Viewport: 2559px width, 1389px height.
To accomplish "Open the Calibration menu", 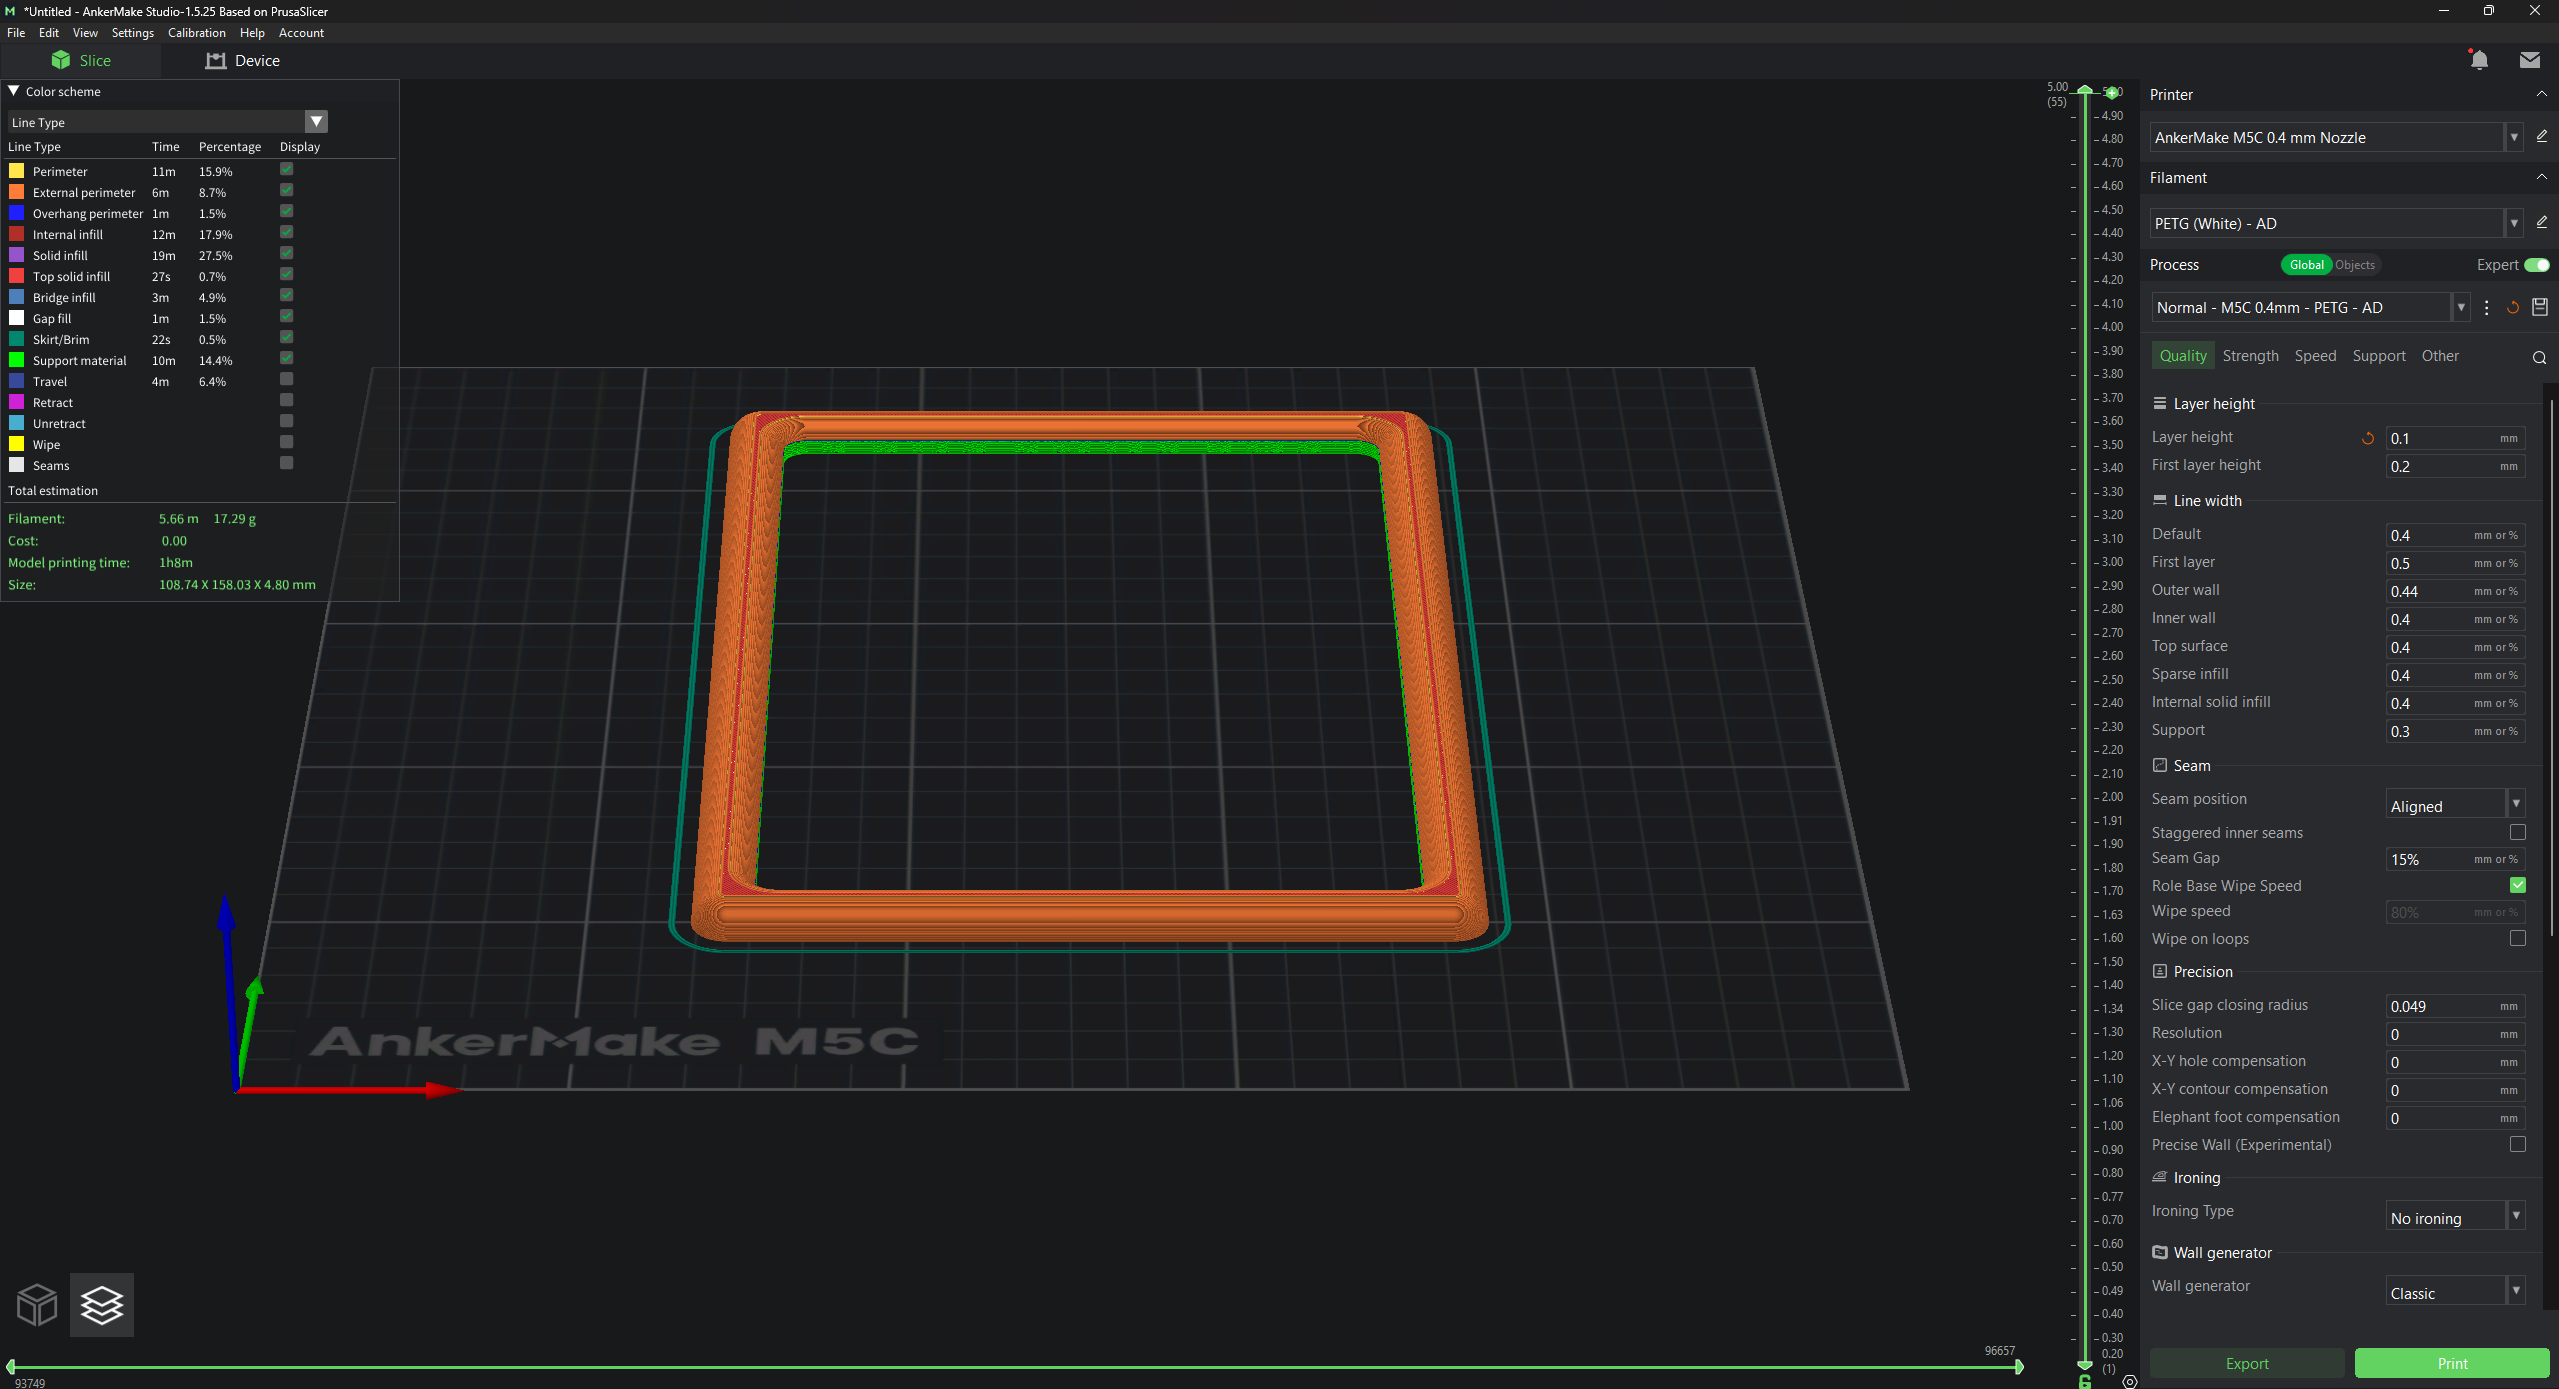I will pos(196,33).
